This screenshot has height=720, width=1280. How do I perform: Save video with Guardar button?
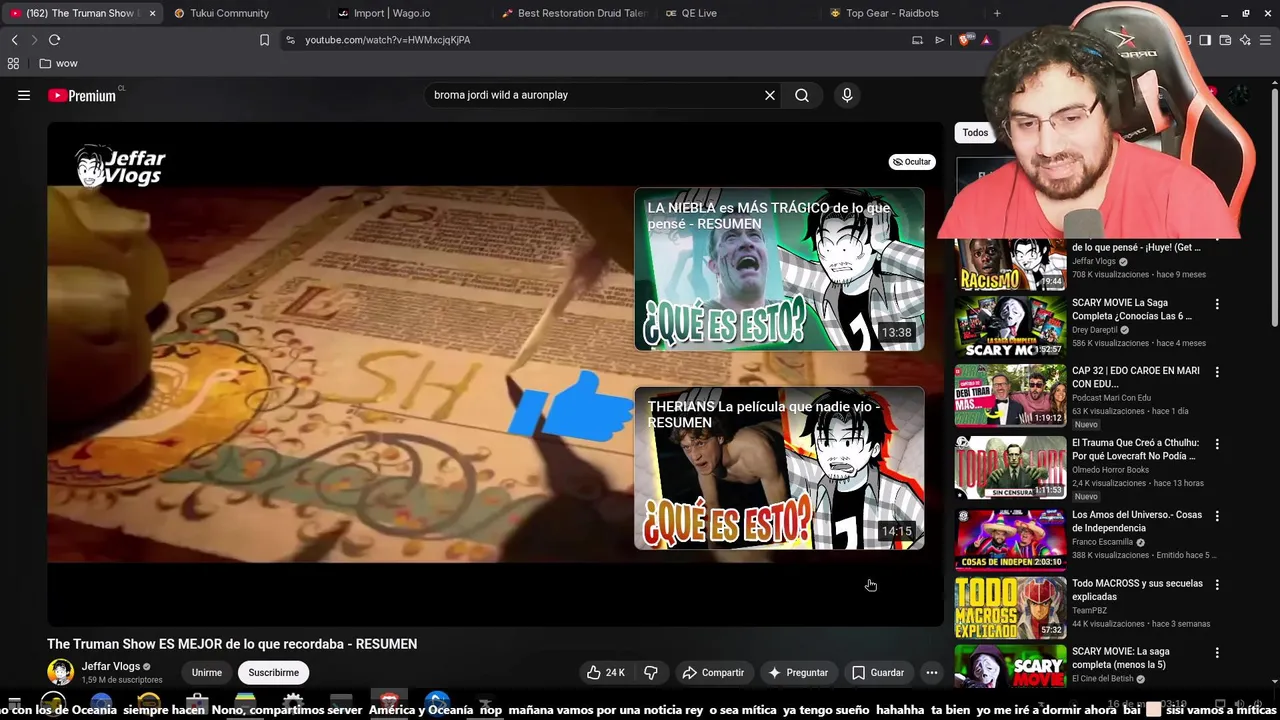[878, 673]
